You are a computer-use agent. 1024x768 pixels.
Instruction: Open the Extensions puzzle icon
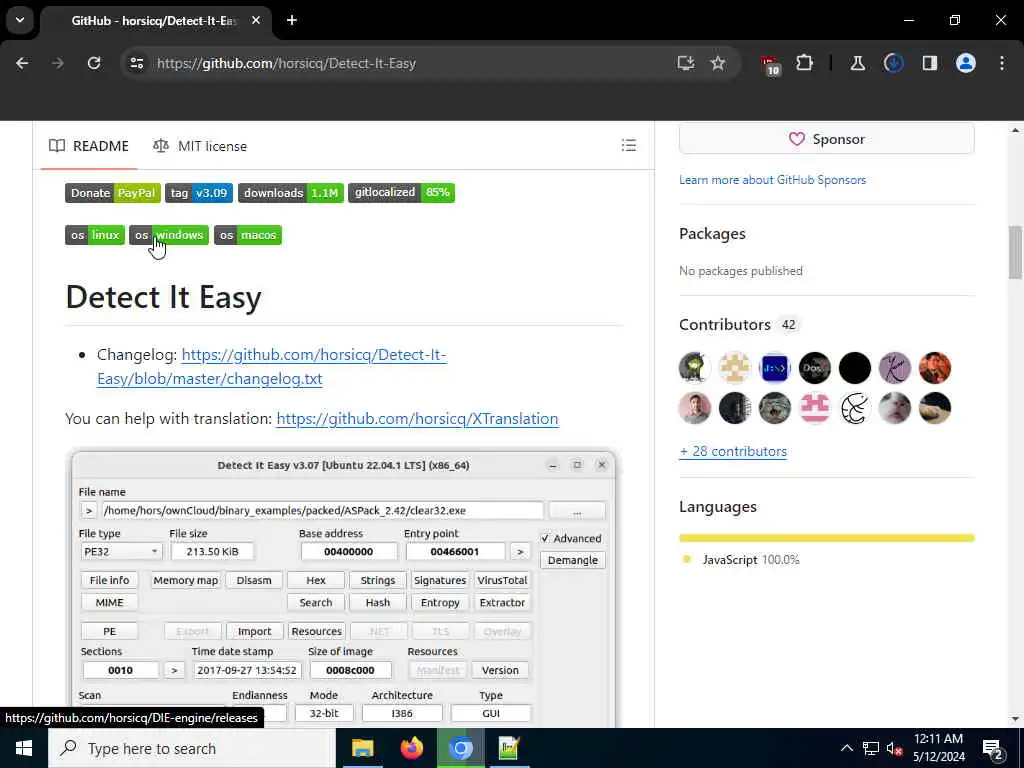point(805,63)
